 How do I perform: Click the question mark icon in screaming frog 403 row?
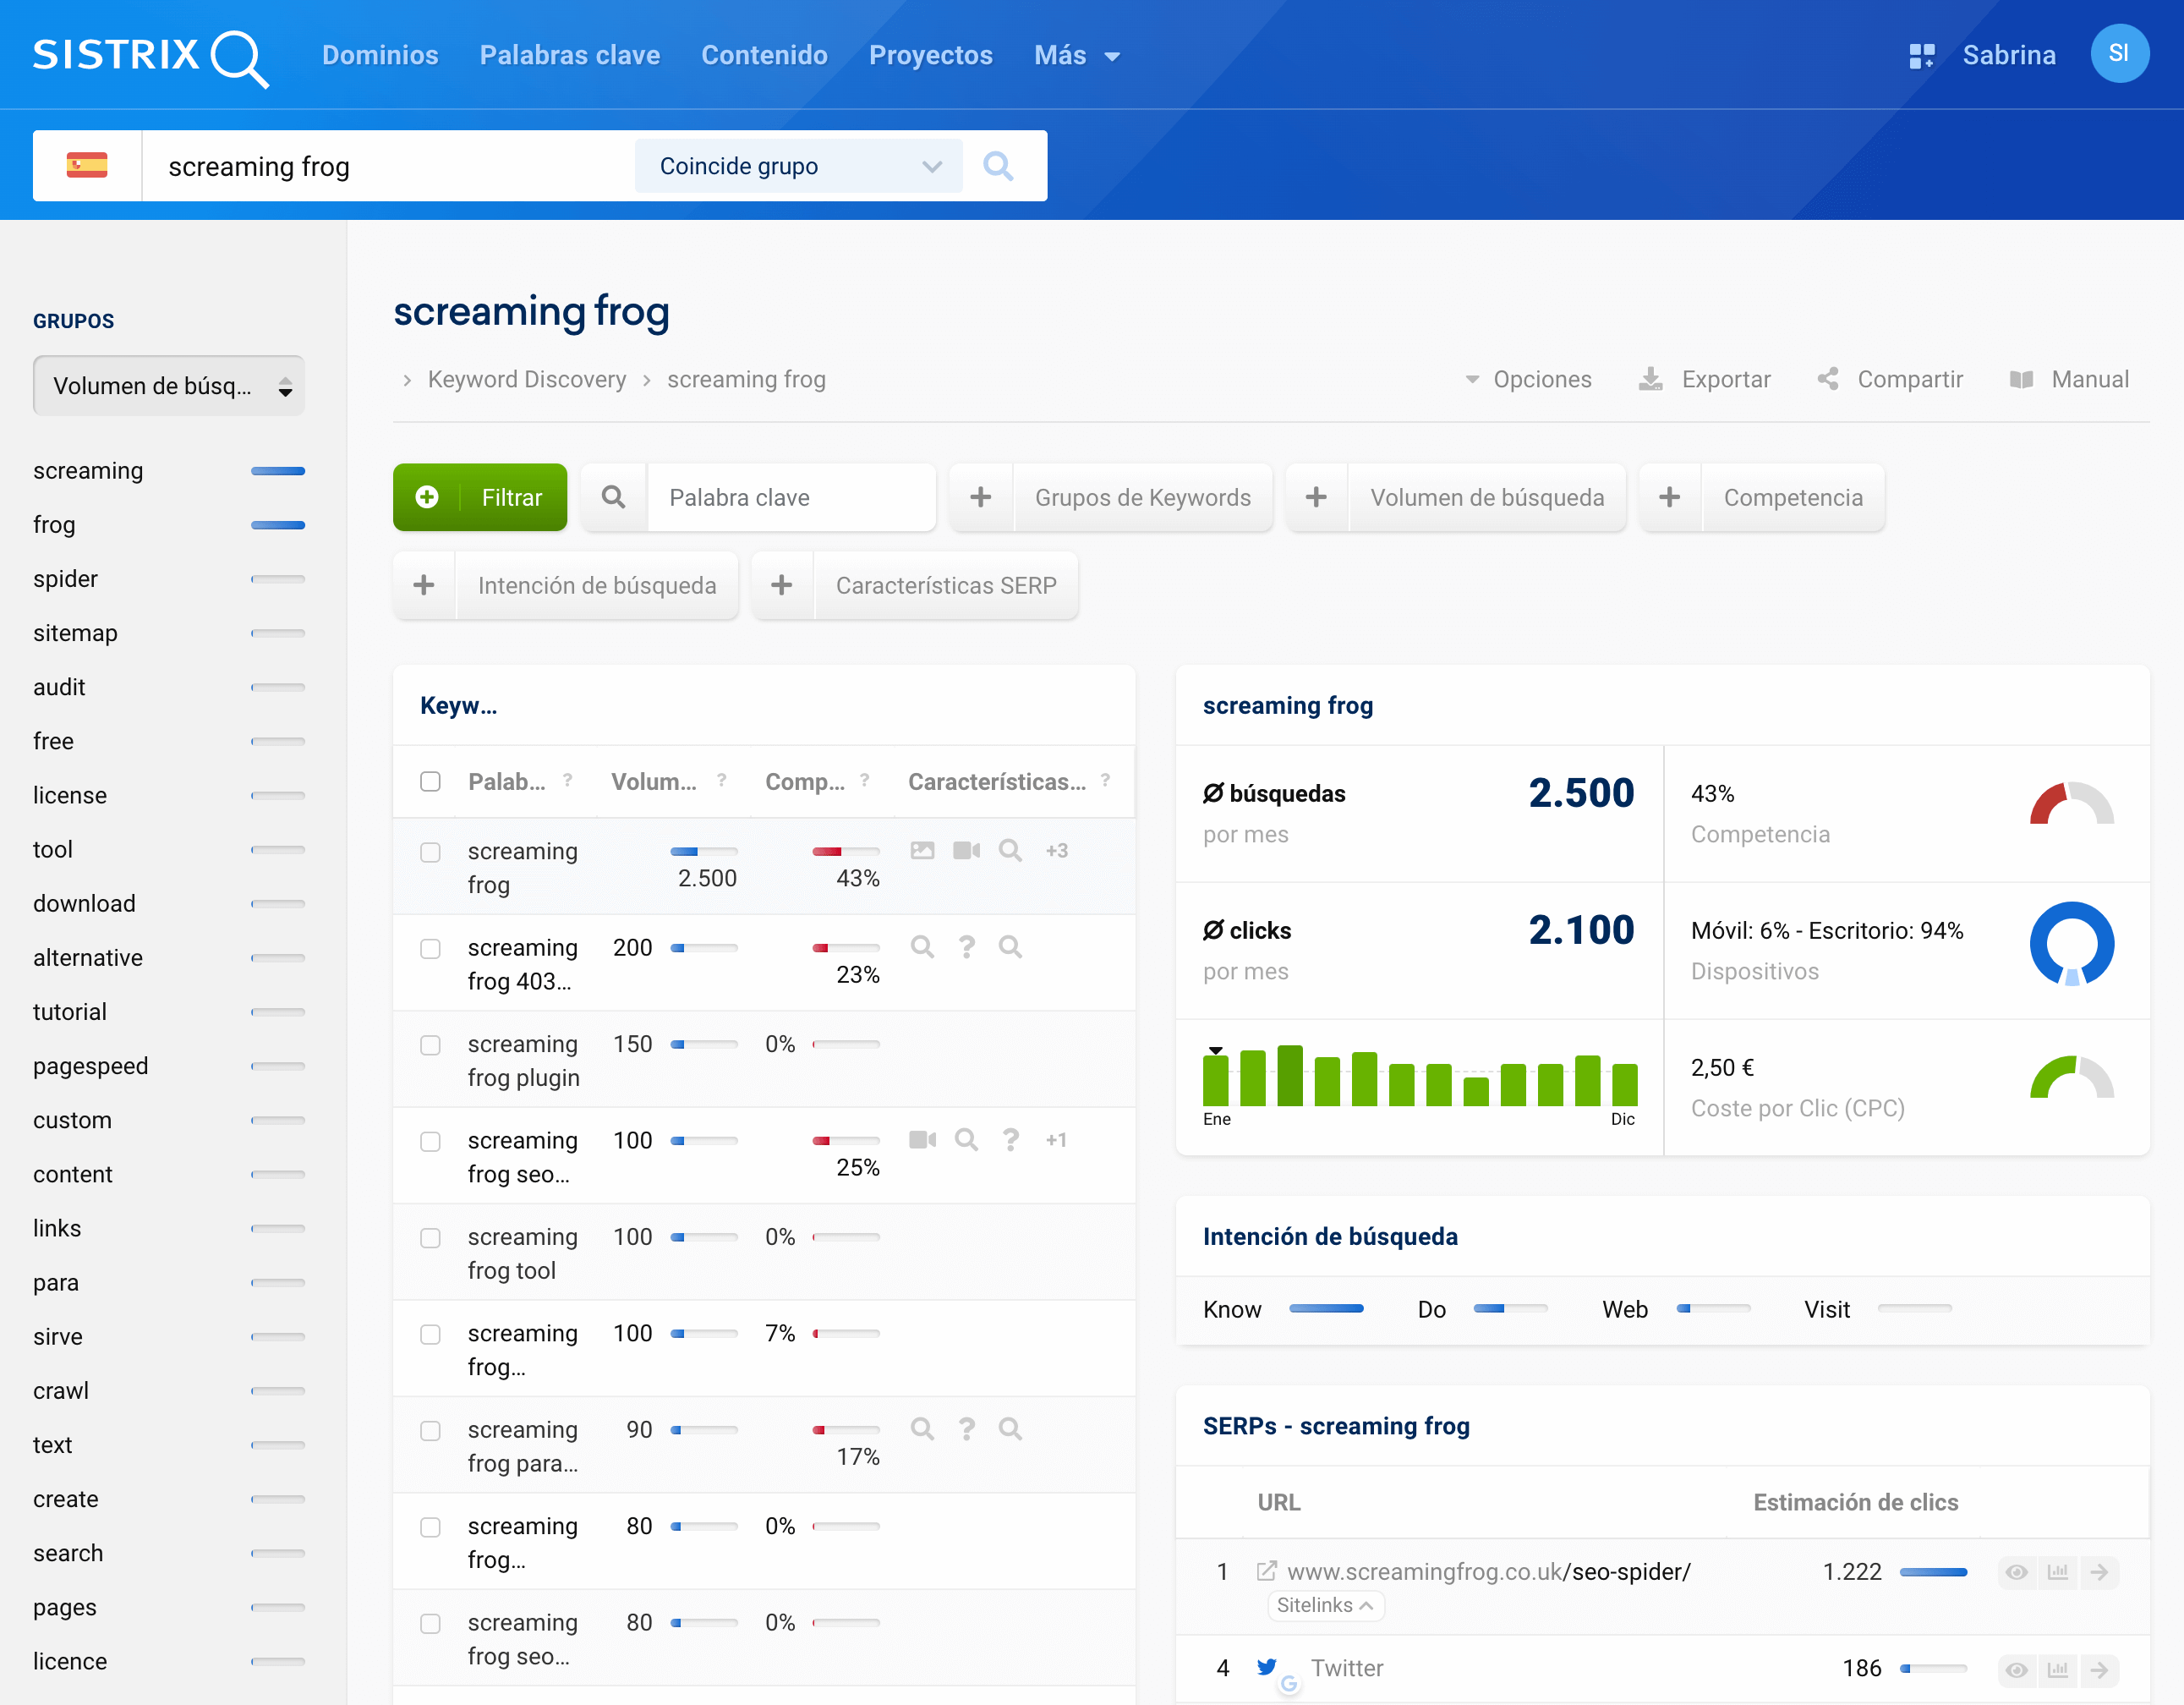[966, 946]
